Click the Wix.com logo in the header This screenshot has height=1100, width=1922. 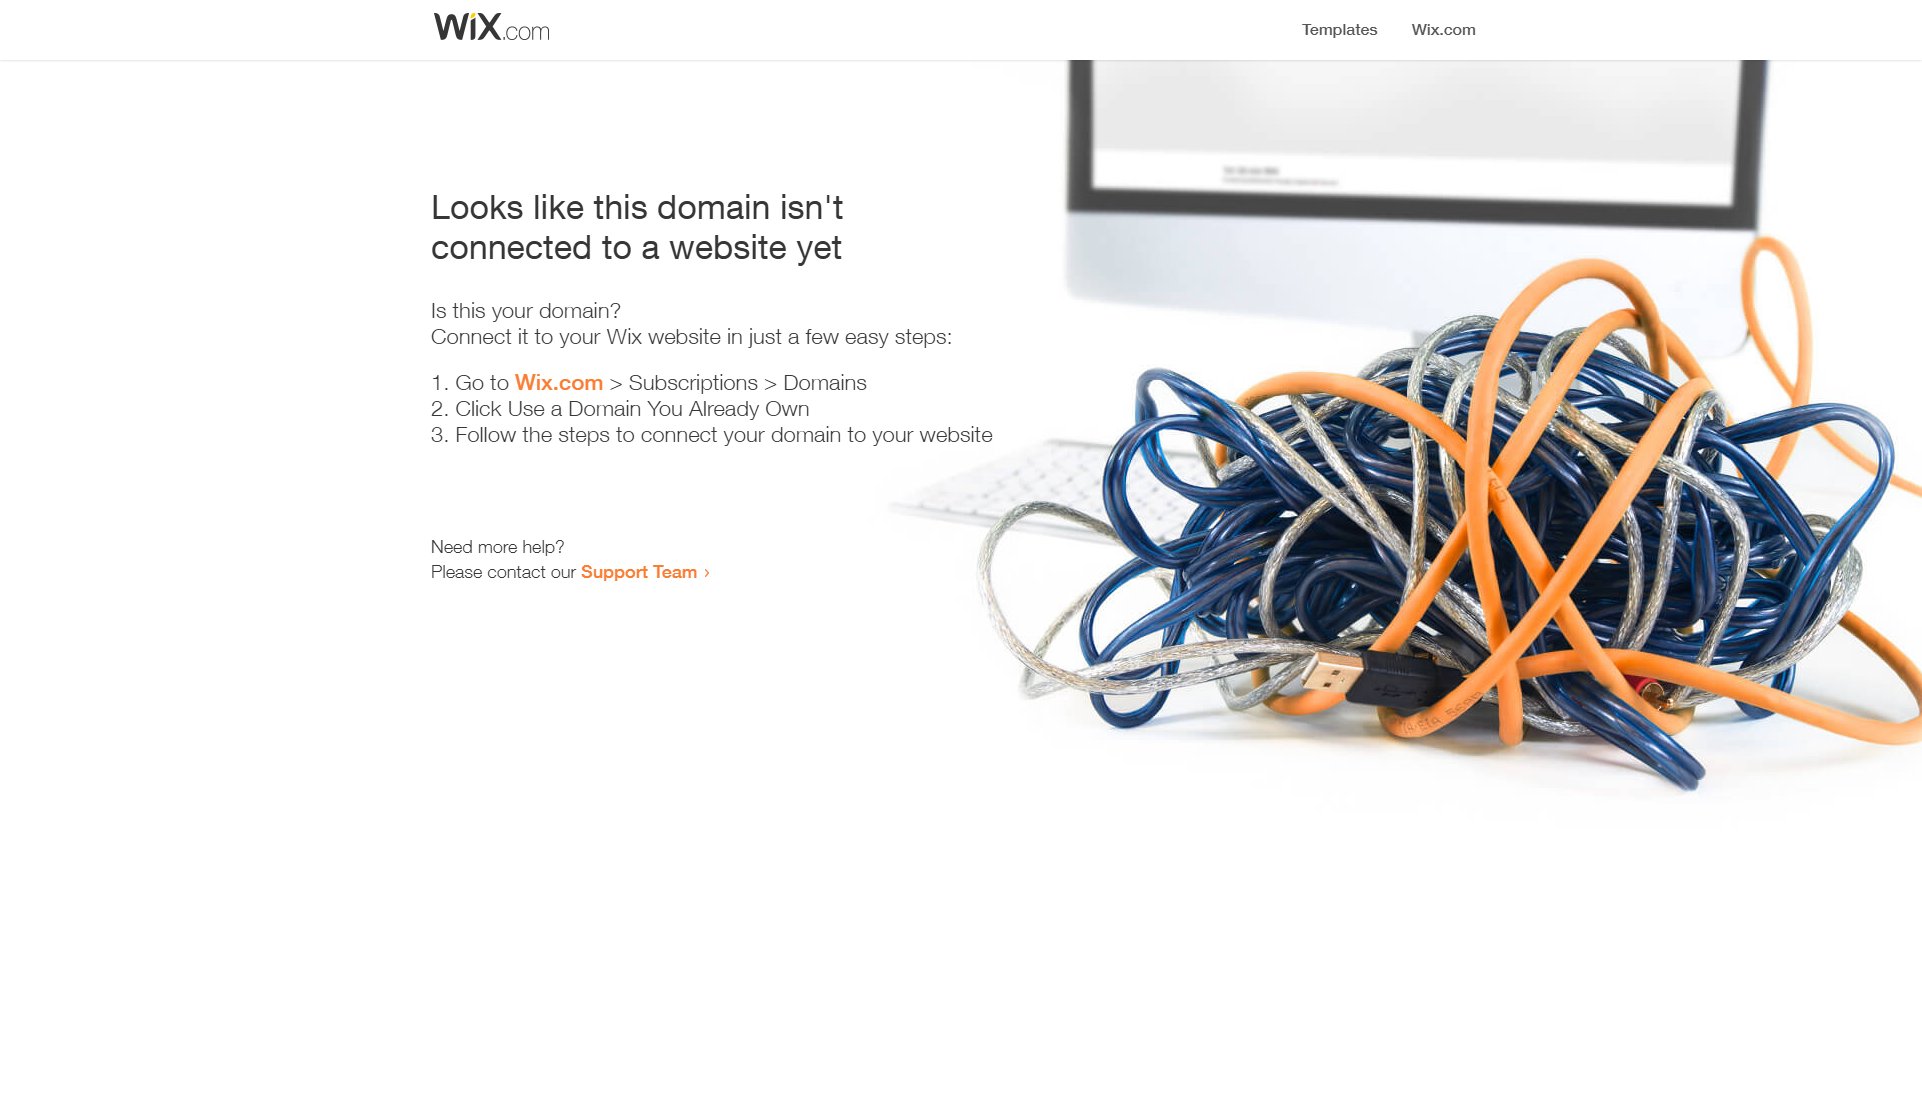(491, 27)
